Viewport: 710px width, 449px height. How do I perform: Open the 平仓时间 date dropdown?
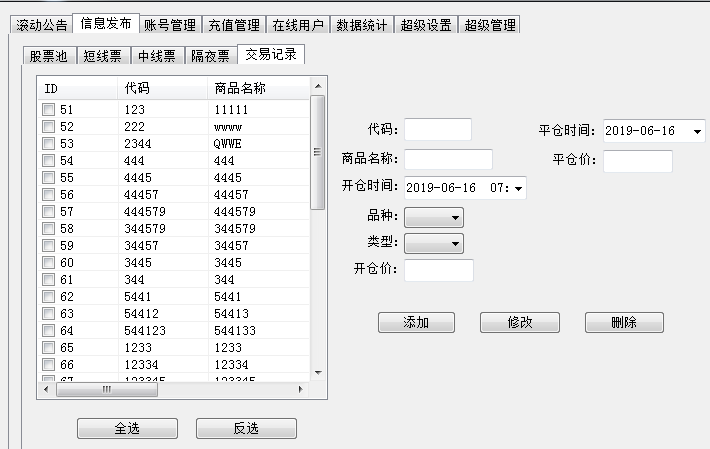[697, 132]
